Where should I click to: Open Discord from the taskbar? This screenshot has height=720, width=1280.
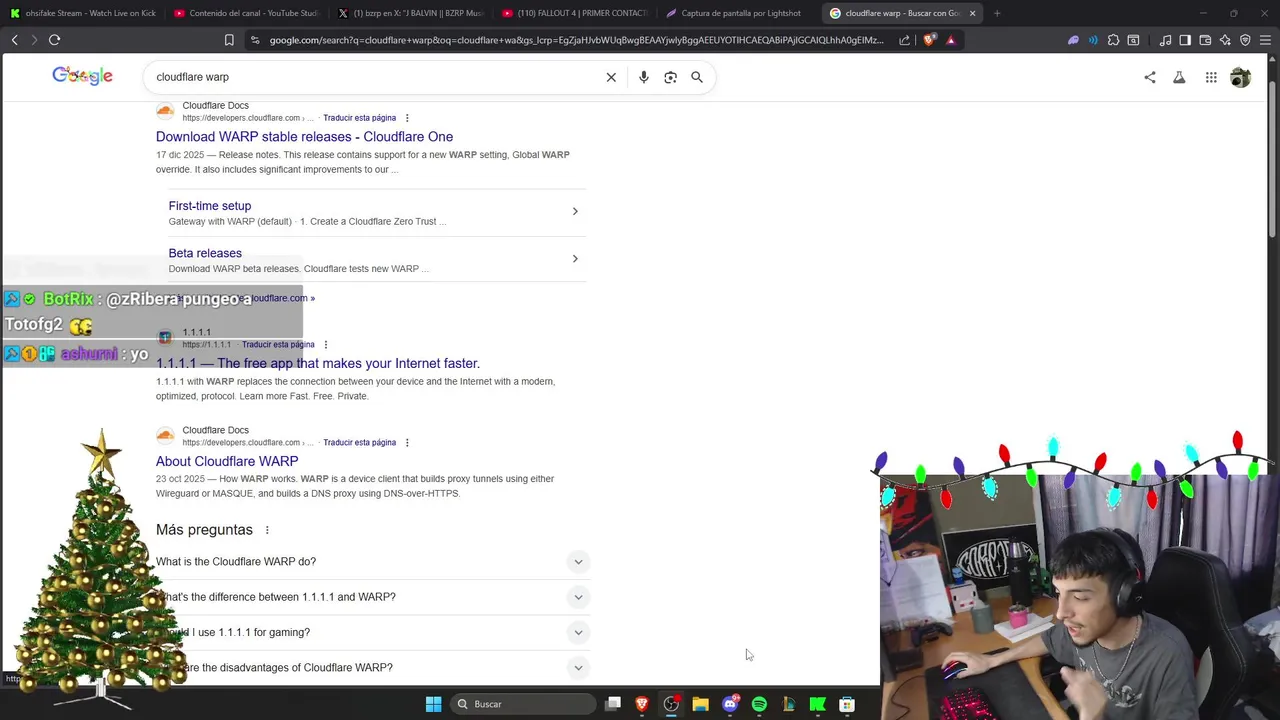coord(730,704)
